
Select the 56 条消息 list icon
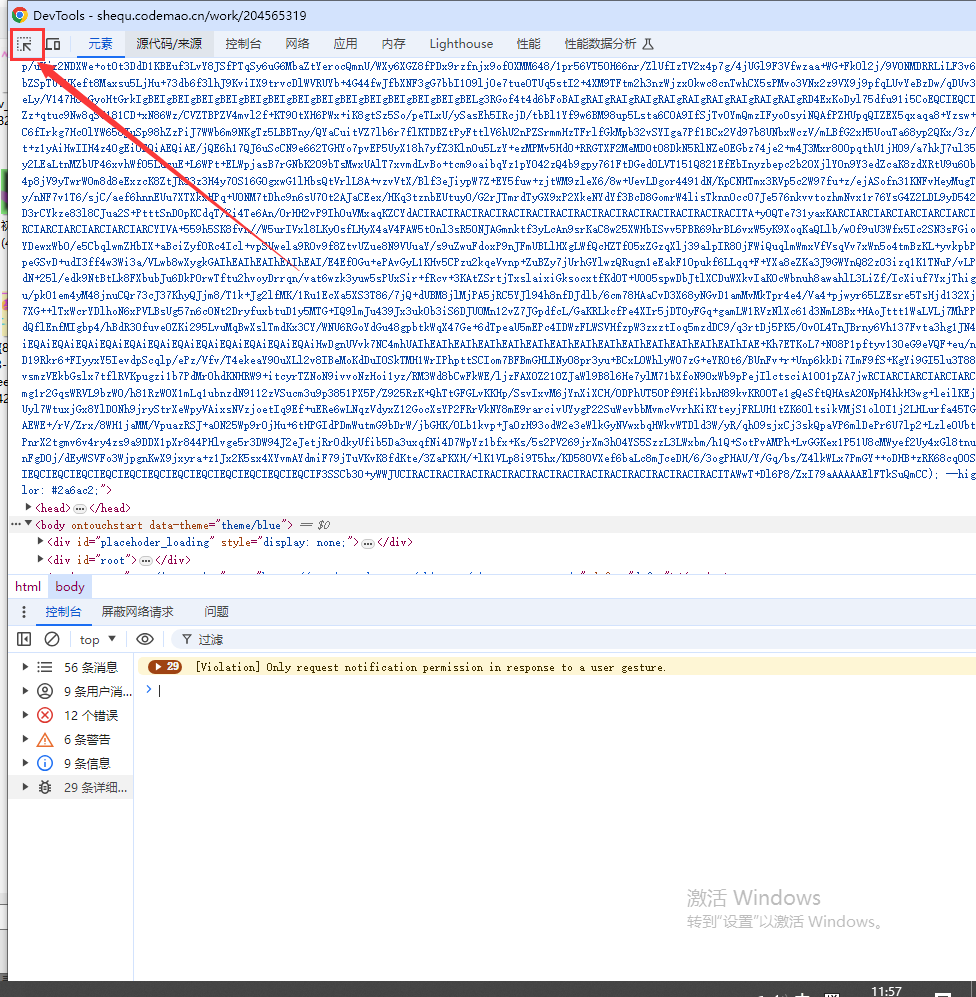45,667
